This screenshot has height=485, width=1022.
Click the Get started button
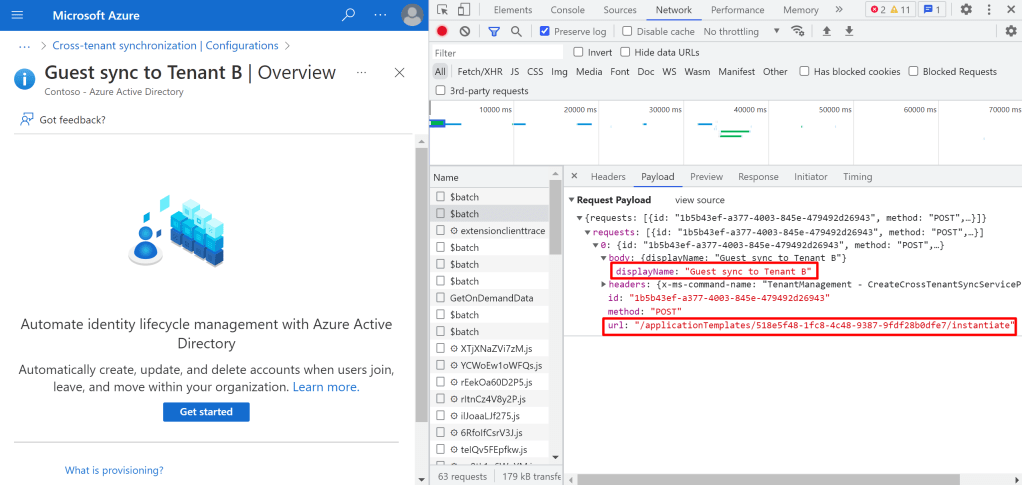tap(206, 412)
